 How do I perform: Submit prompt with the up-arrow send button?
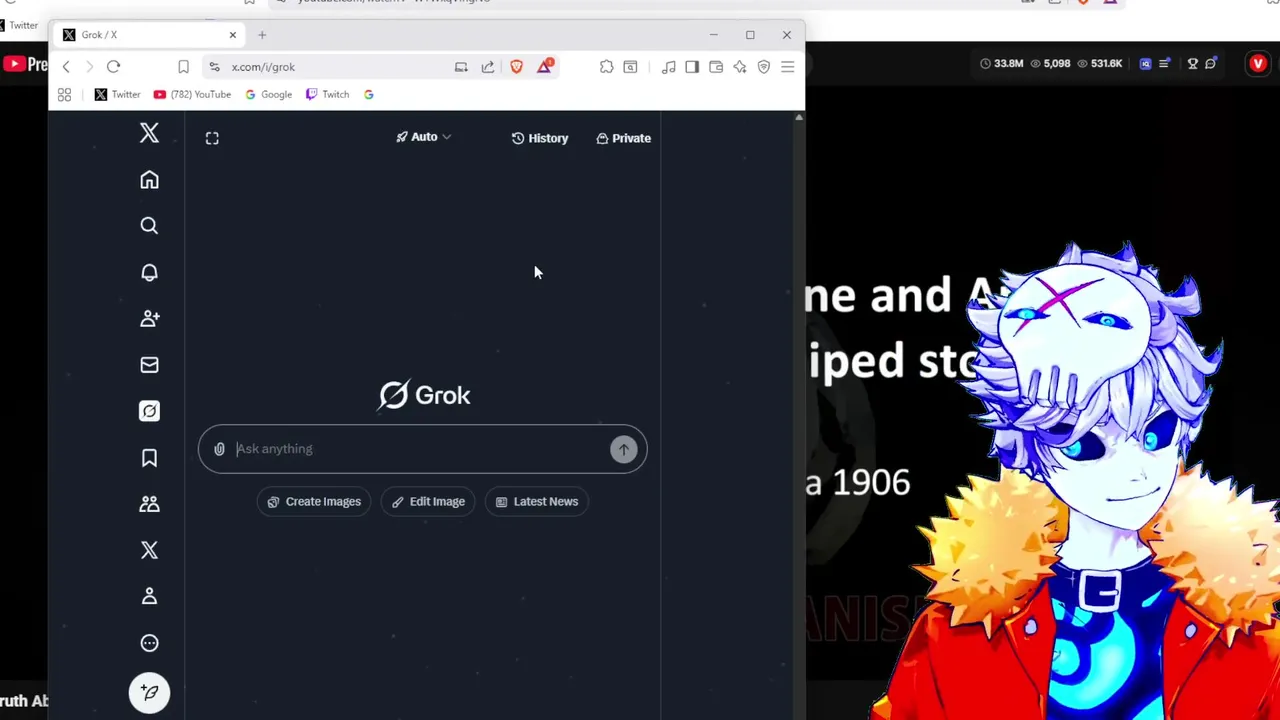click(623, 449)
